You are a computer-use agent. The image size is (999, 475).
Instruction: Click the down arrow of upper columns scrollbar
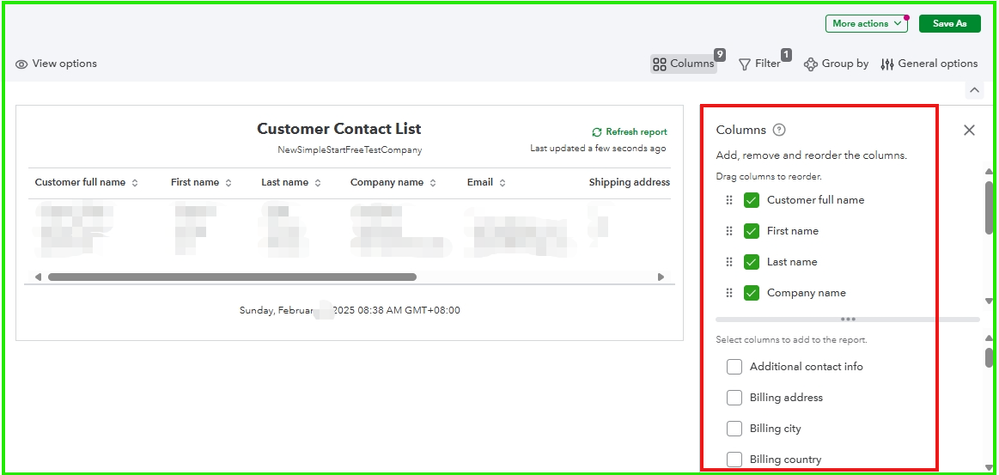(989, 301)
